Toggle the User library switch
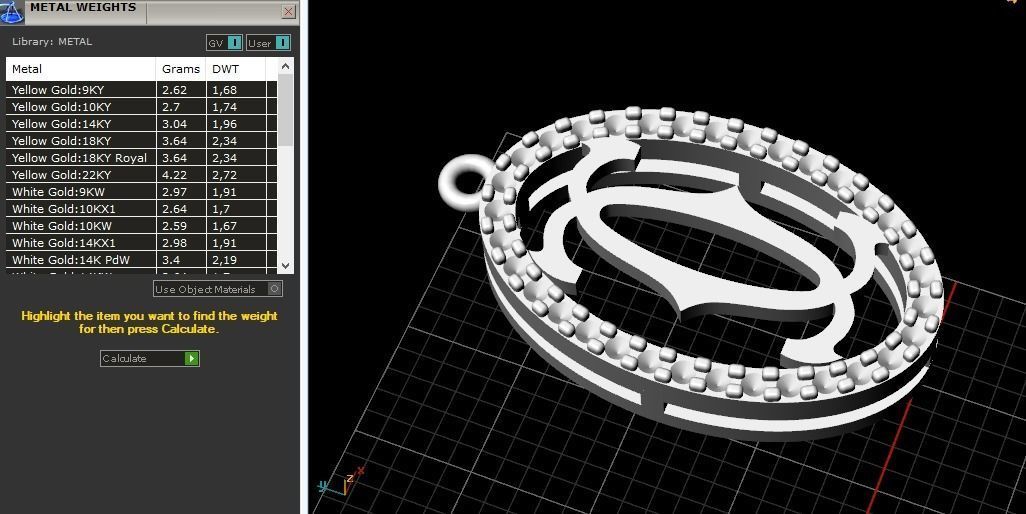Screen dimensions: 1026x514 (268, 43)
